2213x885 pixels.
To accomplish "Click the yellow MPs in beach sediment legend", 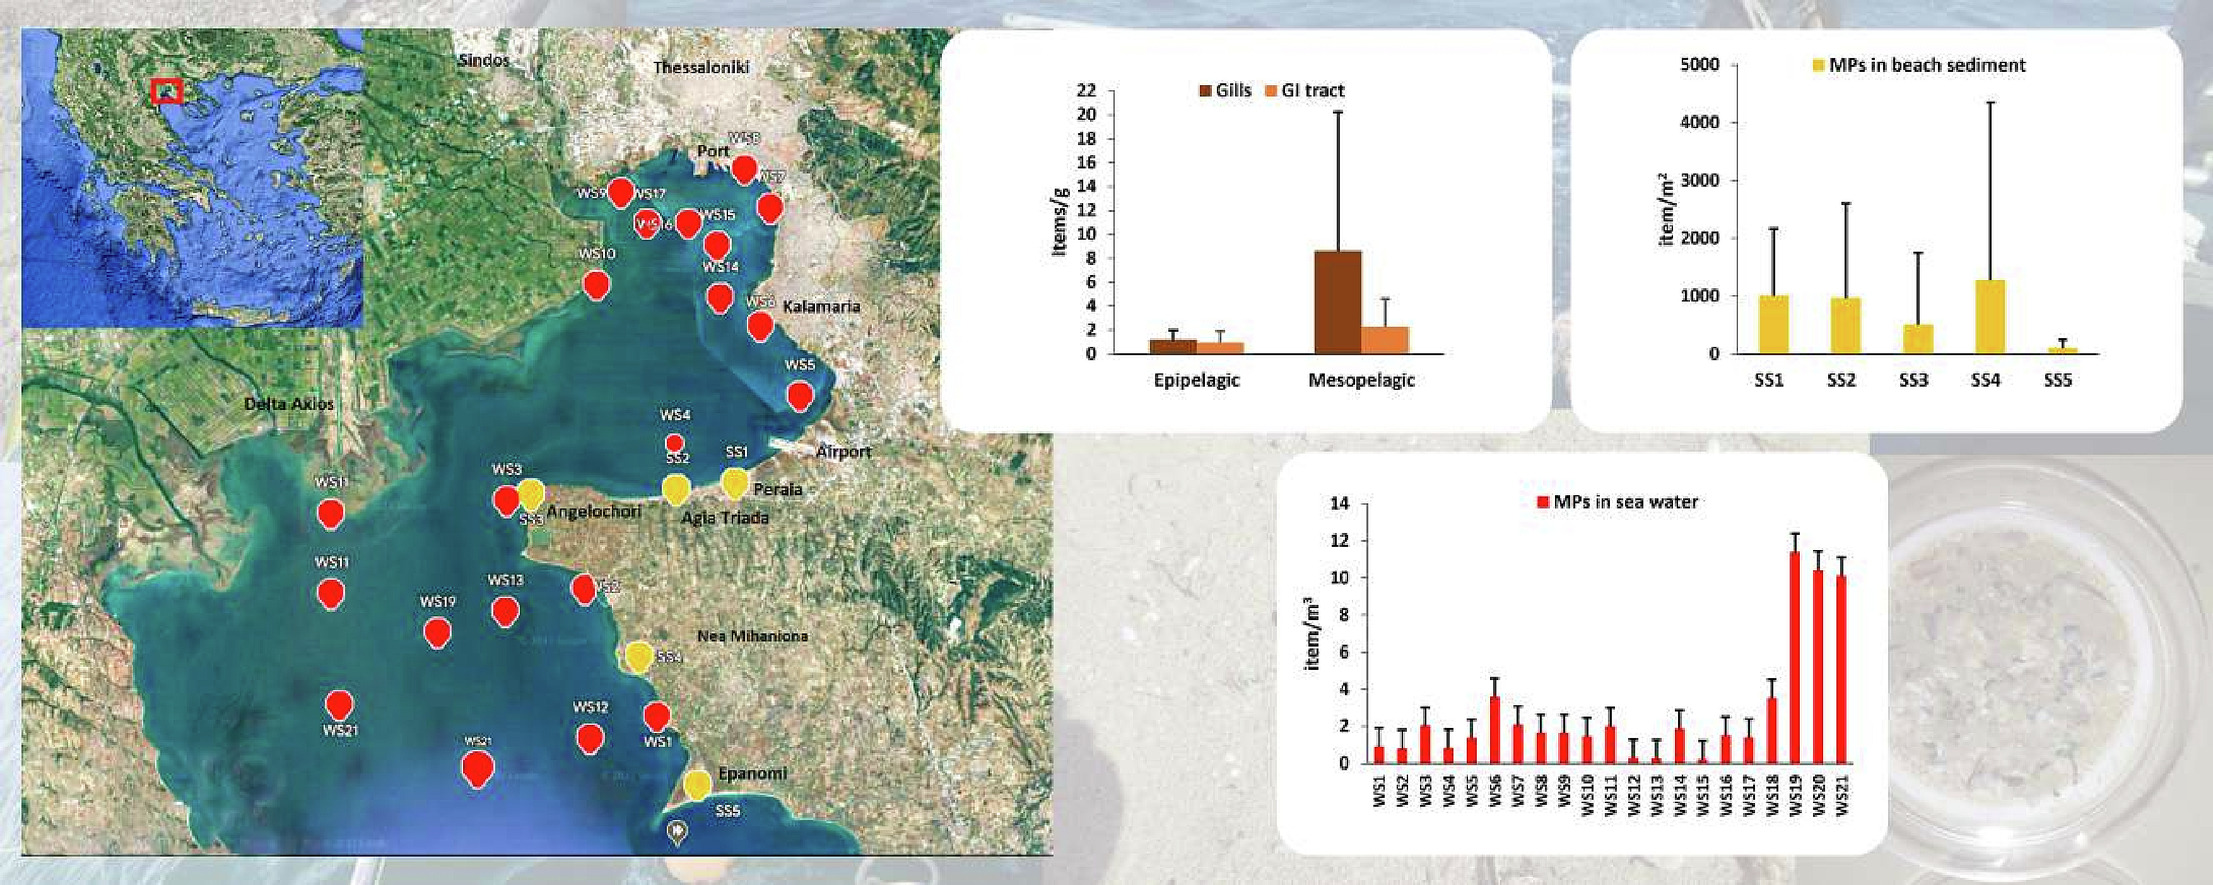I will (x=1818, y=66).
